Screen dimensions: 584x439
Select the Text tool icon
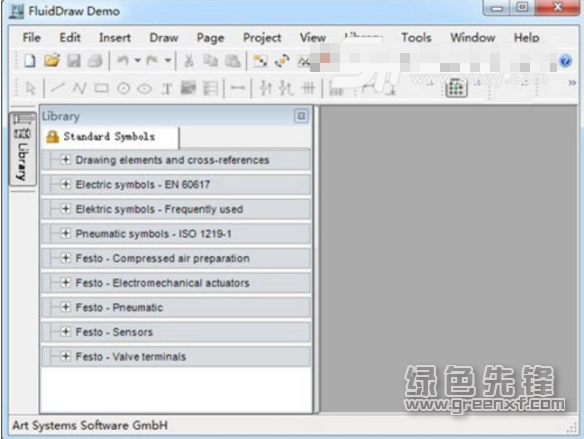click(167, 89)
